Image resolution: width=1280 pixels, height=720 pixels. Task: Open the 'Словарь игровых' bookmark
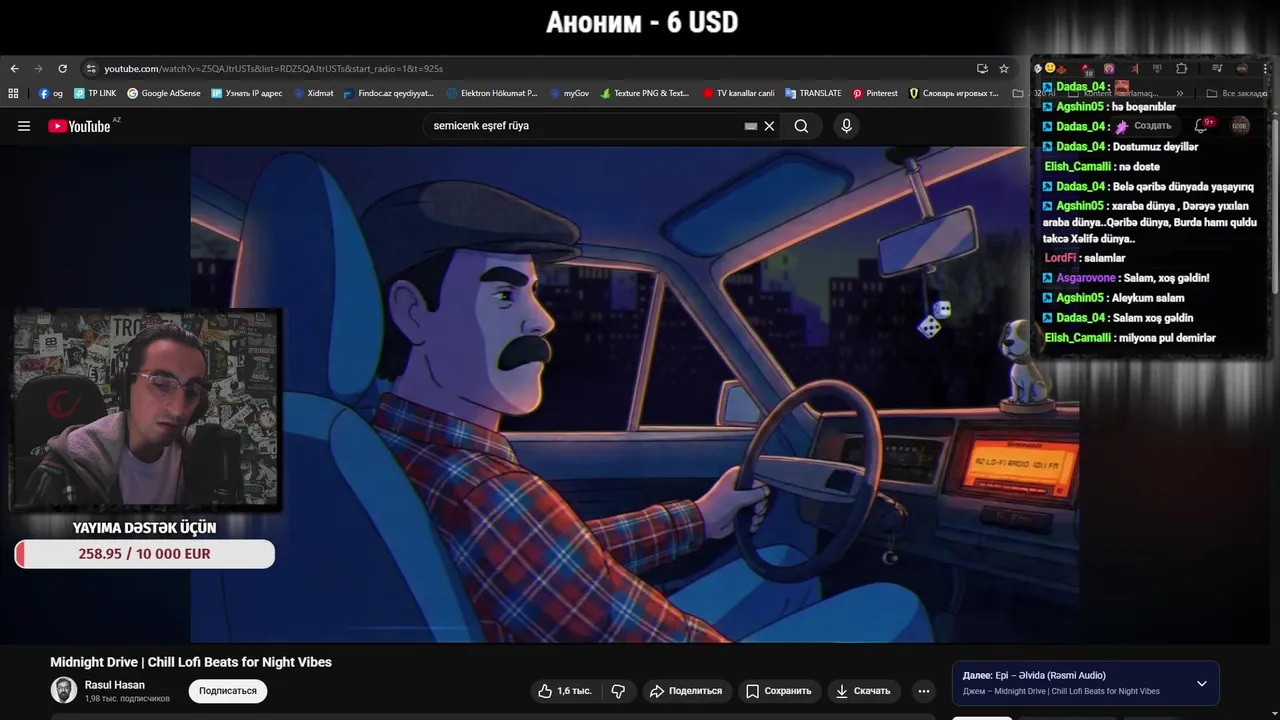954,93
